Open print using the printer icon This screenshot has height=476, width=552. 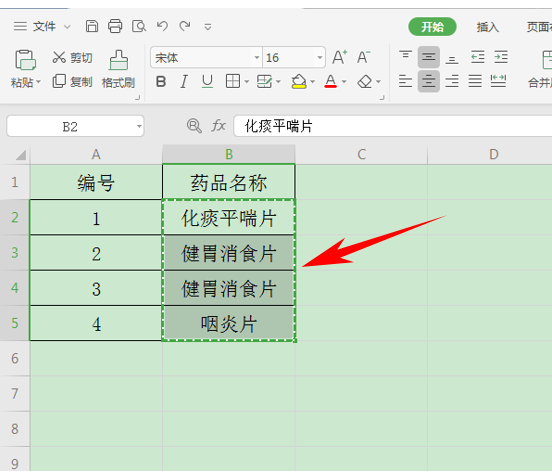115,26
